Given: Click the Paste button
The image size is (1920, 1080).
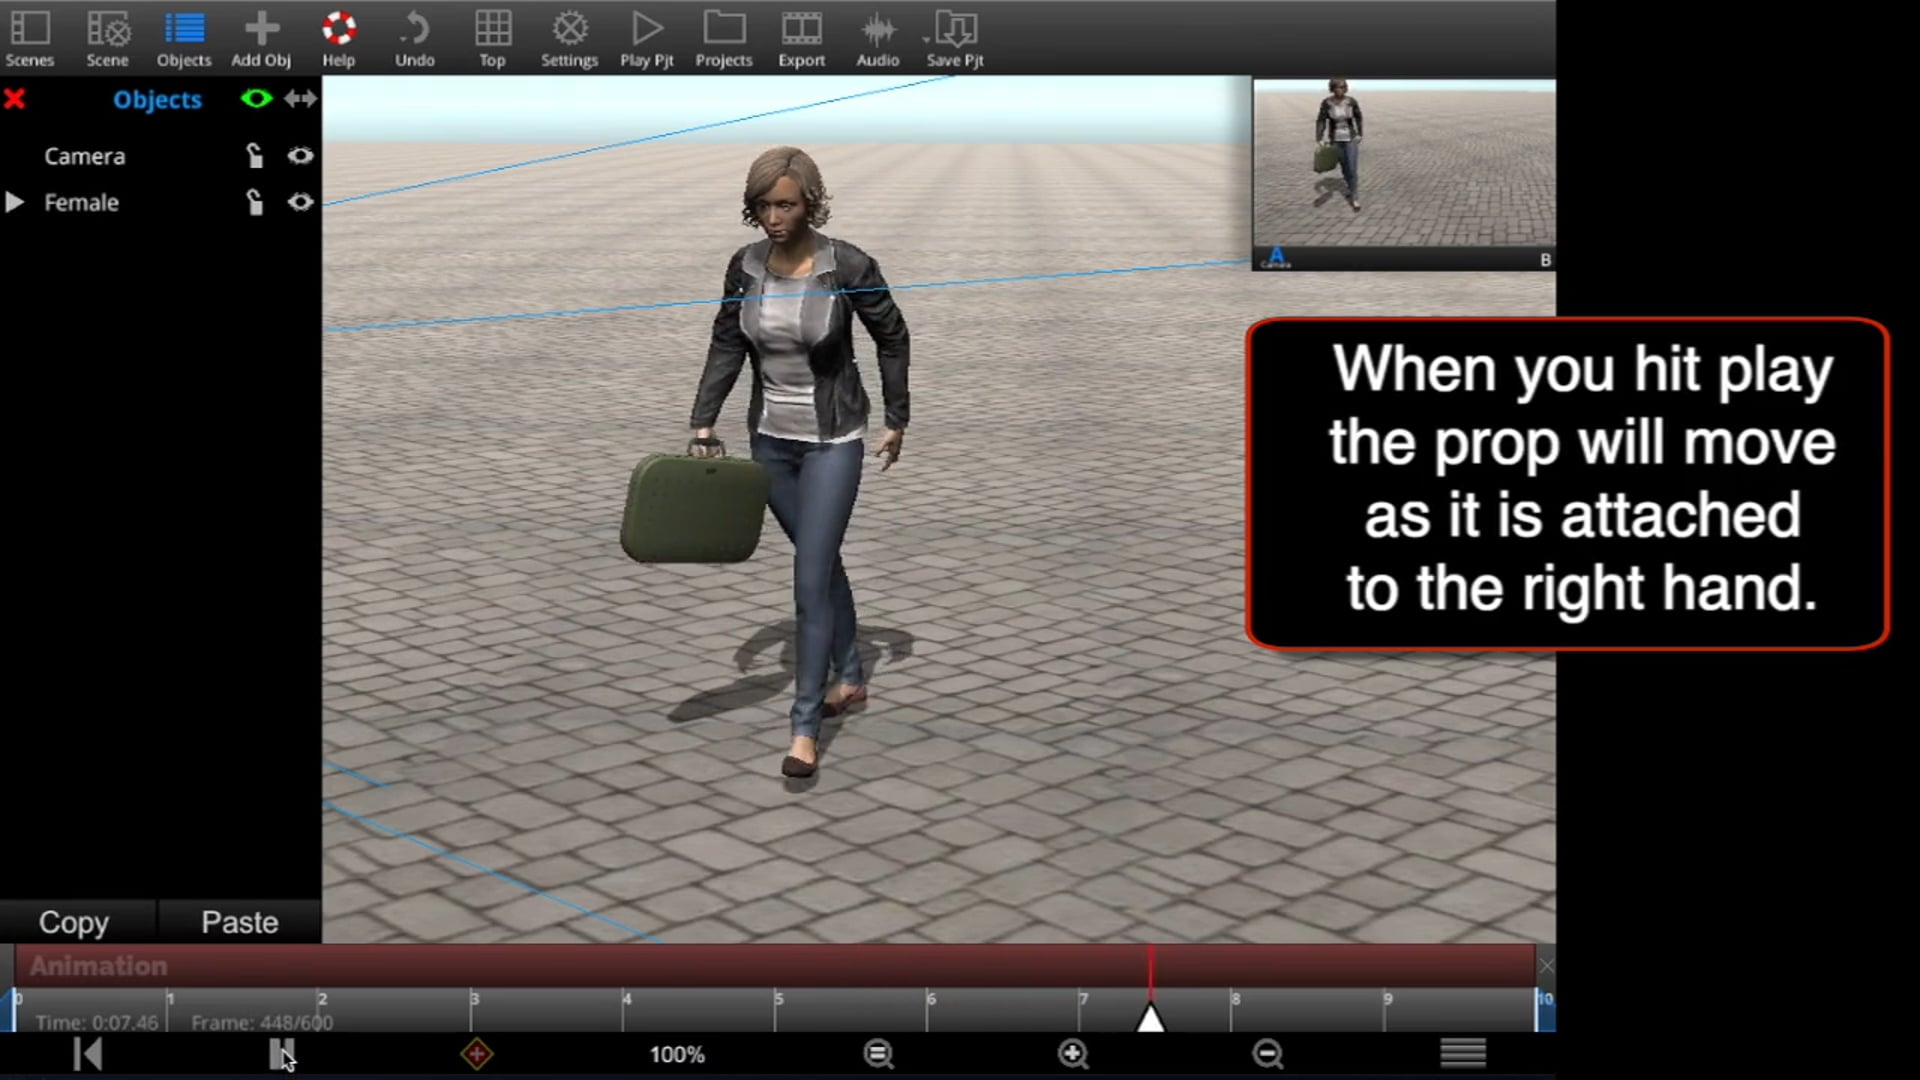Looking at the screenshot, I should pos(239,921).
